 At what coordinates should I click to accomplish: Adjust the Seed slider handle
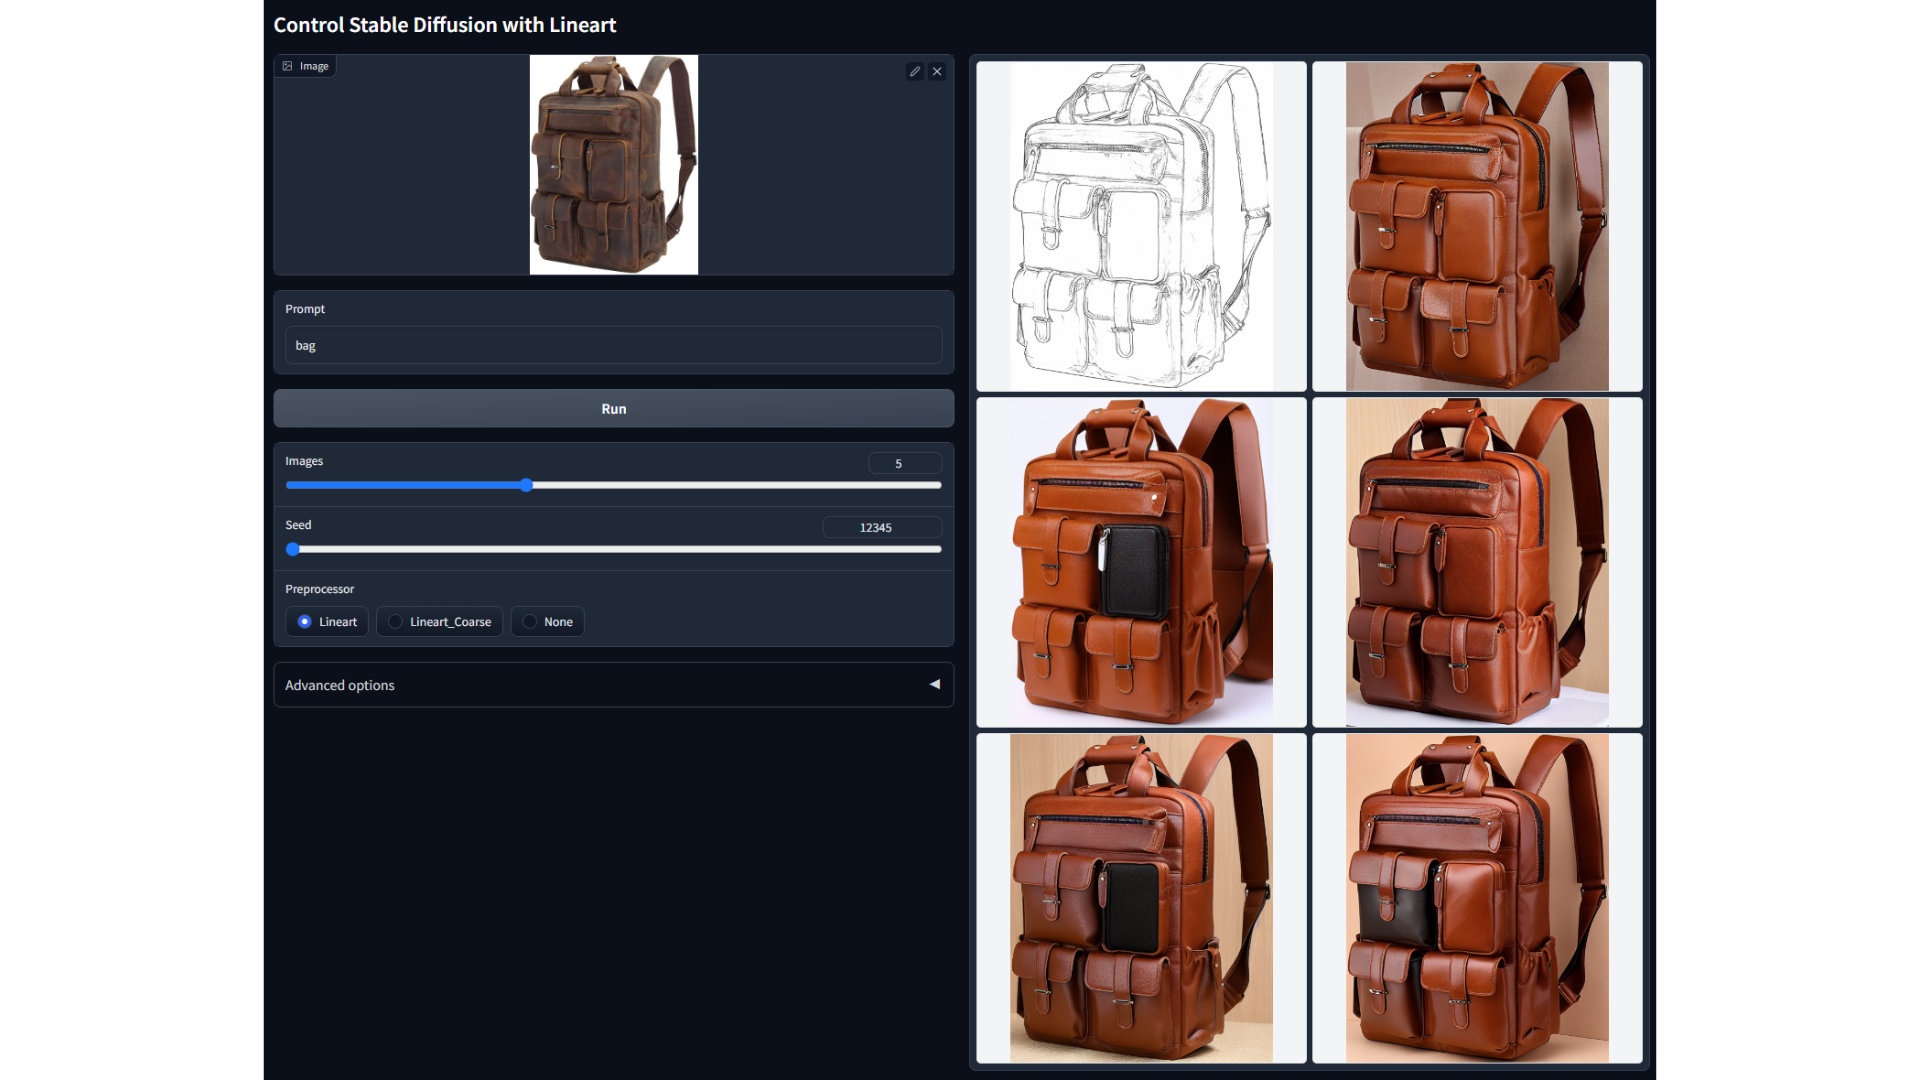coord(293,549)
